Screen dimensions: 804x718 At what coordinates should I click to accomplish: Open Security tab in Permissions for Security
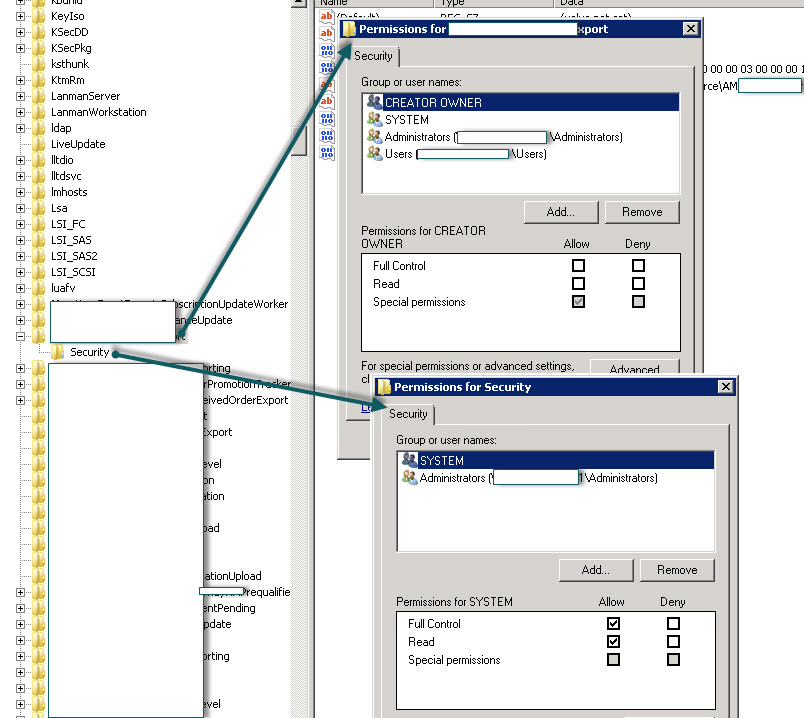tap(408, 414)
